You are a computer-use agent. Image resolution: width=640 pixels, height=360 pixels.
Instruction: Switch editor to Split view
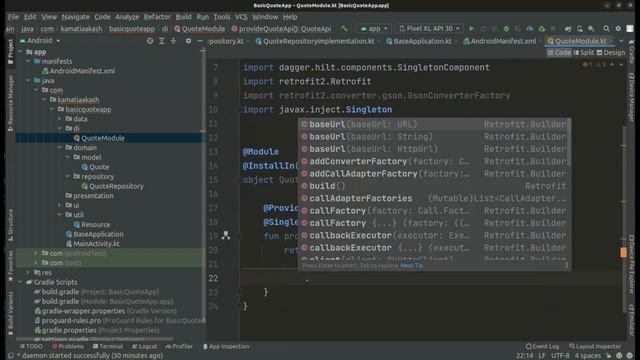(584, 53)
